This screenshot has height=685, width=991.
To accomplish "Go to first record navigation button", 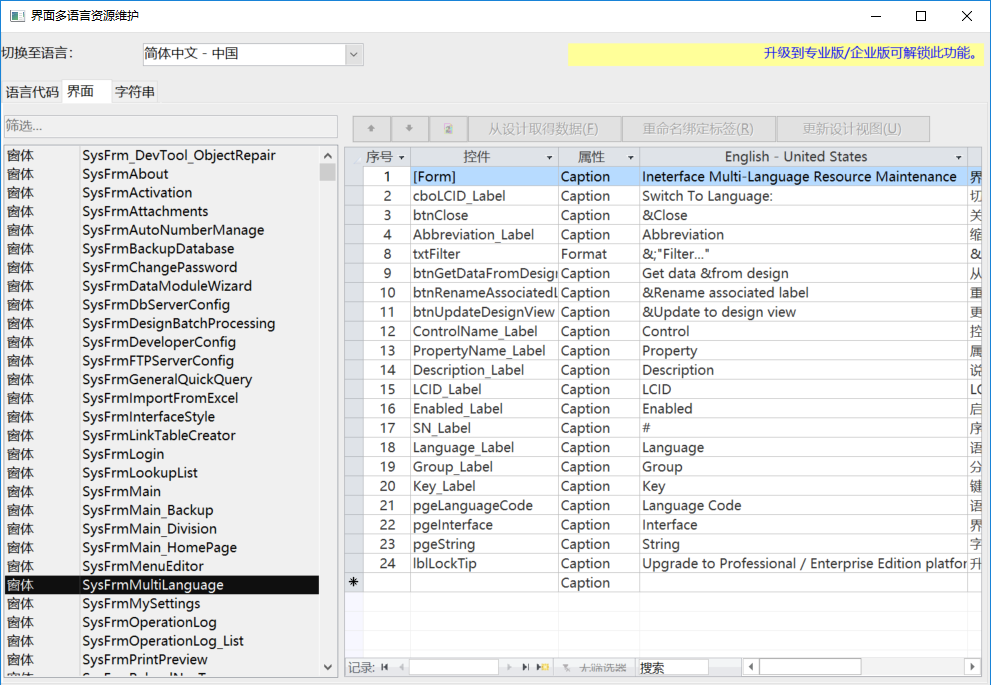I will [385, 667].
